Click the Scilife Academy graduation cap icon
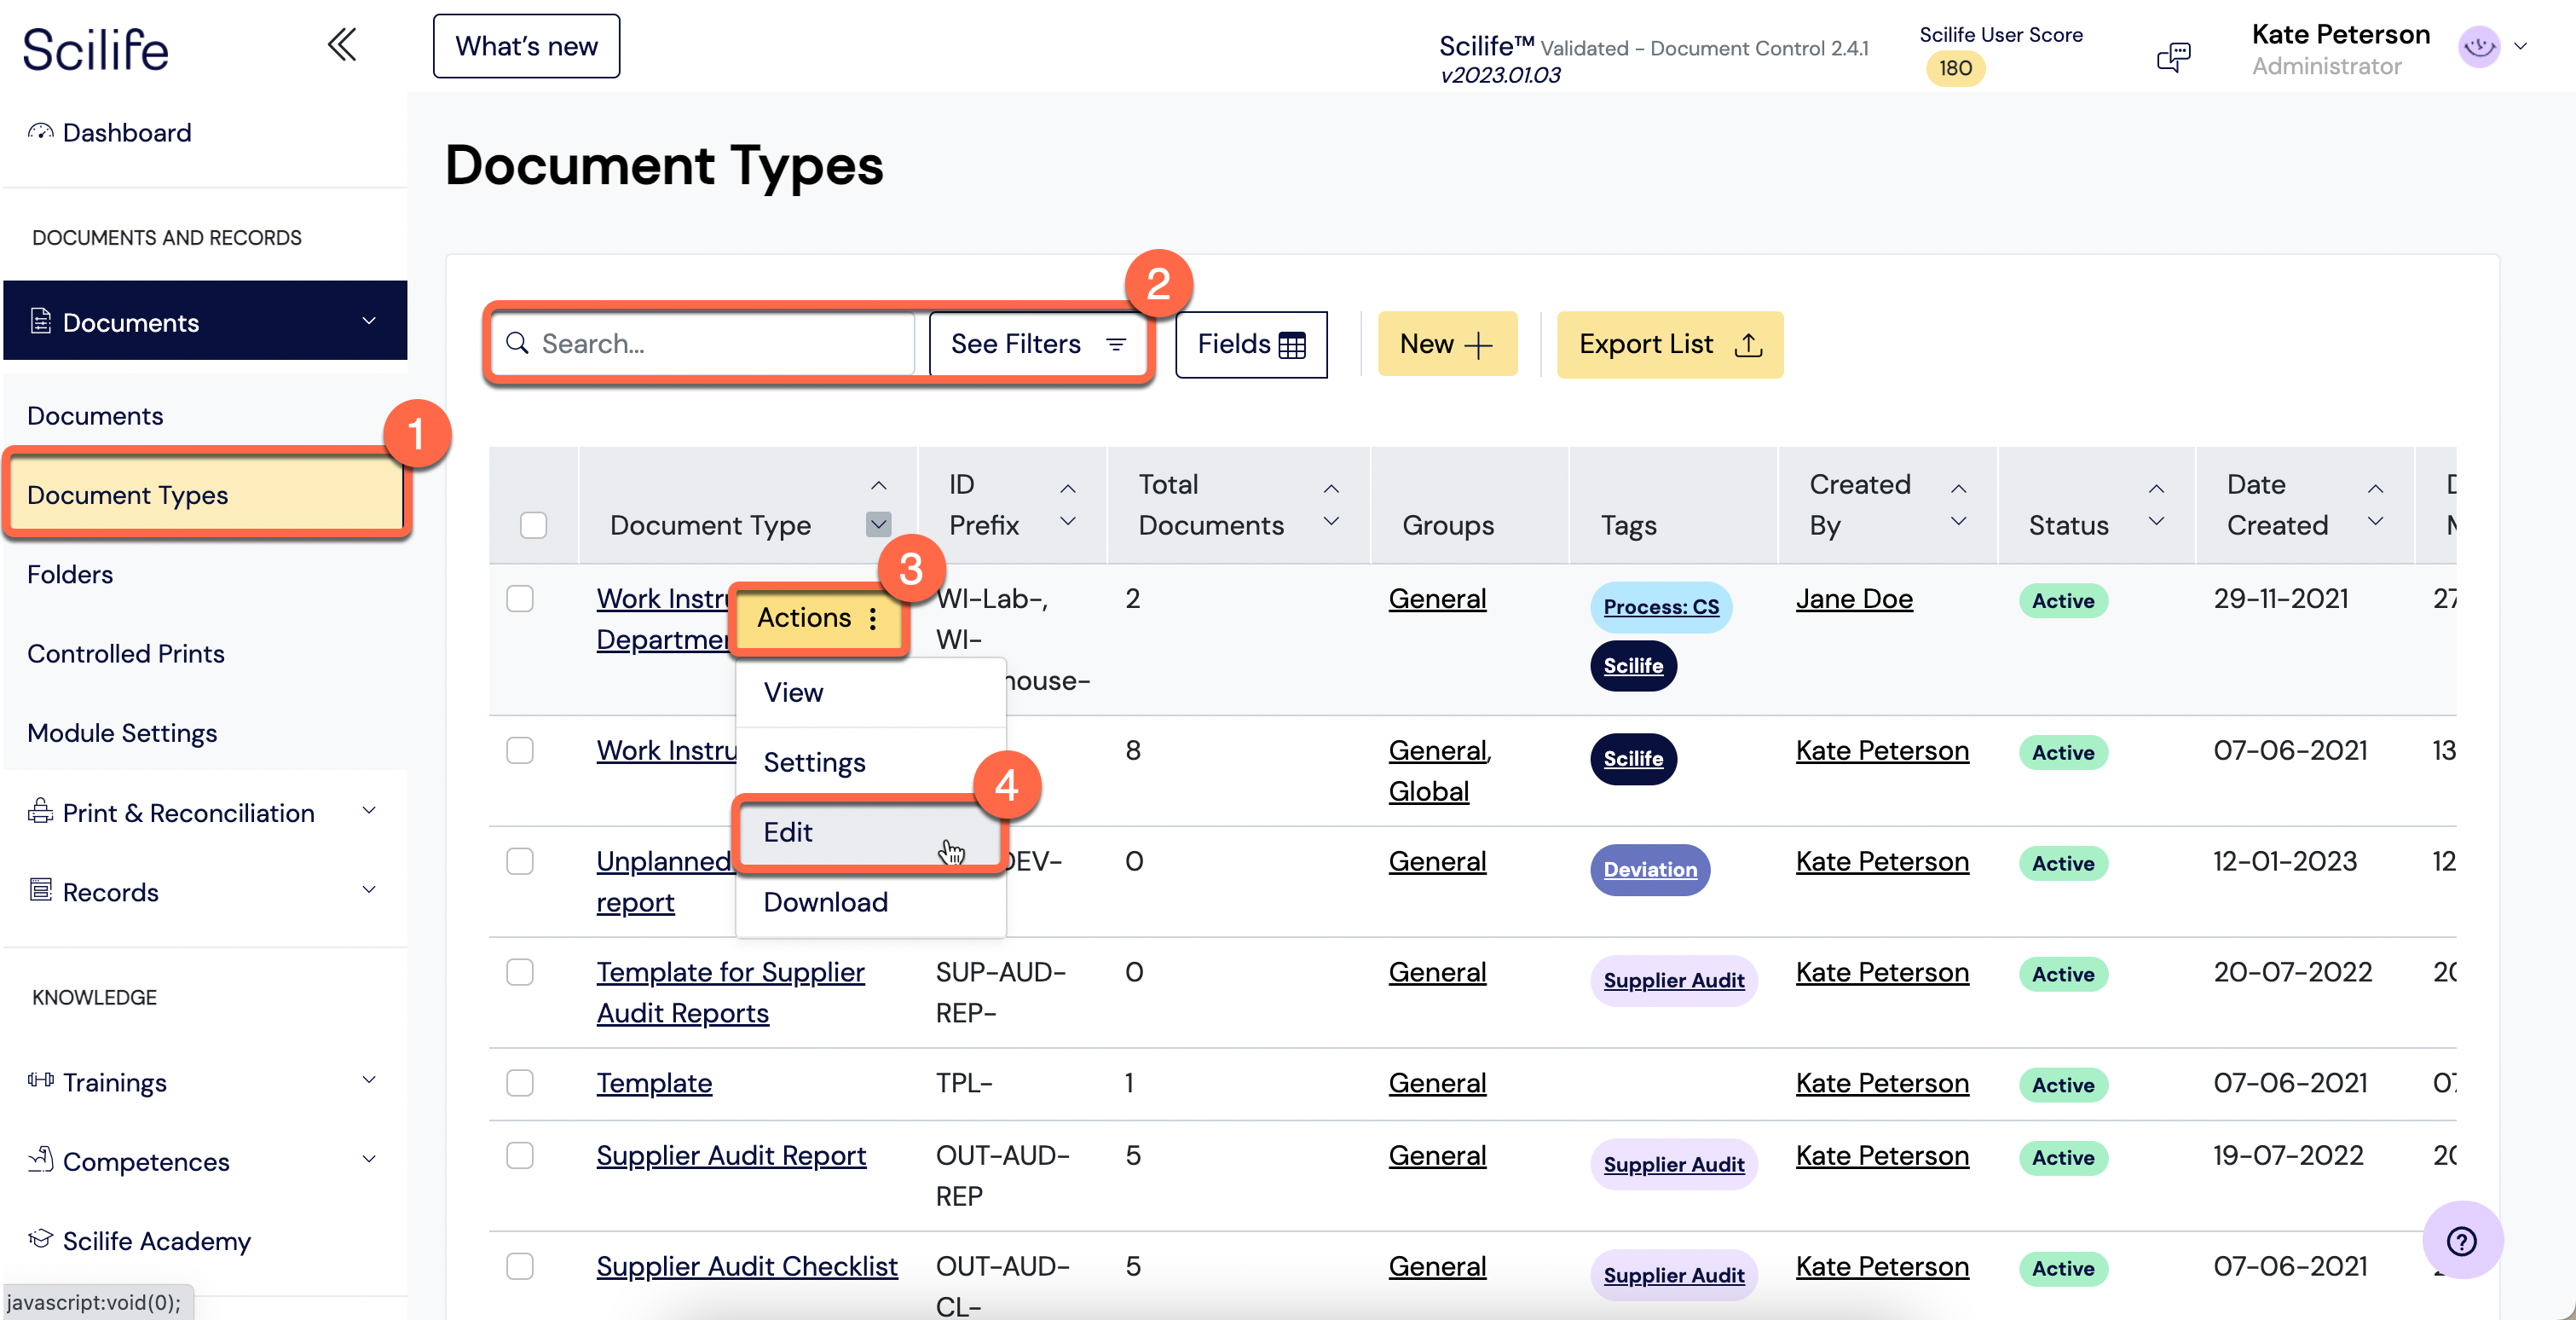This screenshot has width=2576, height=1320. tap(41, 1239)
